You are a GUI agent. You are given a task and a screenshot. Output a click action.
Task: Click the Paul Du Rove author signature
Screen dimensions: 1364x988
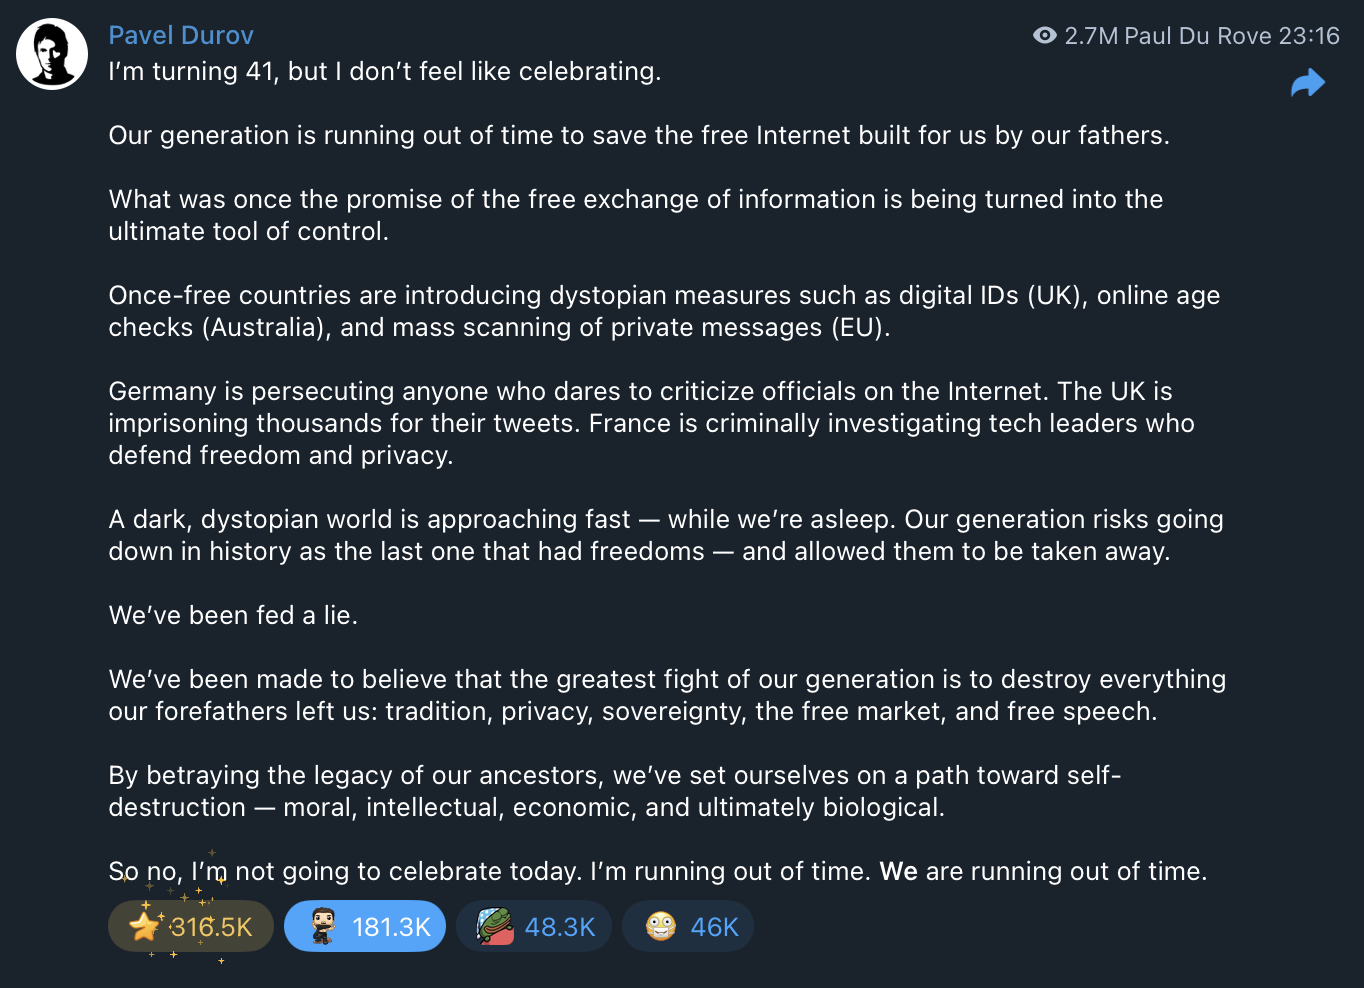(1198, 36)
